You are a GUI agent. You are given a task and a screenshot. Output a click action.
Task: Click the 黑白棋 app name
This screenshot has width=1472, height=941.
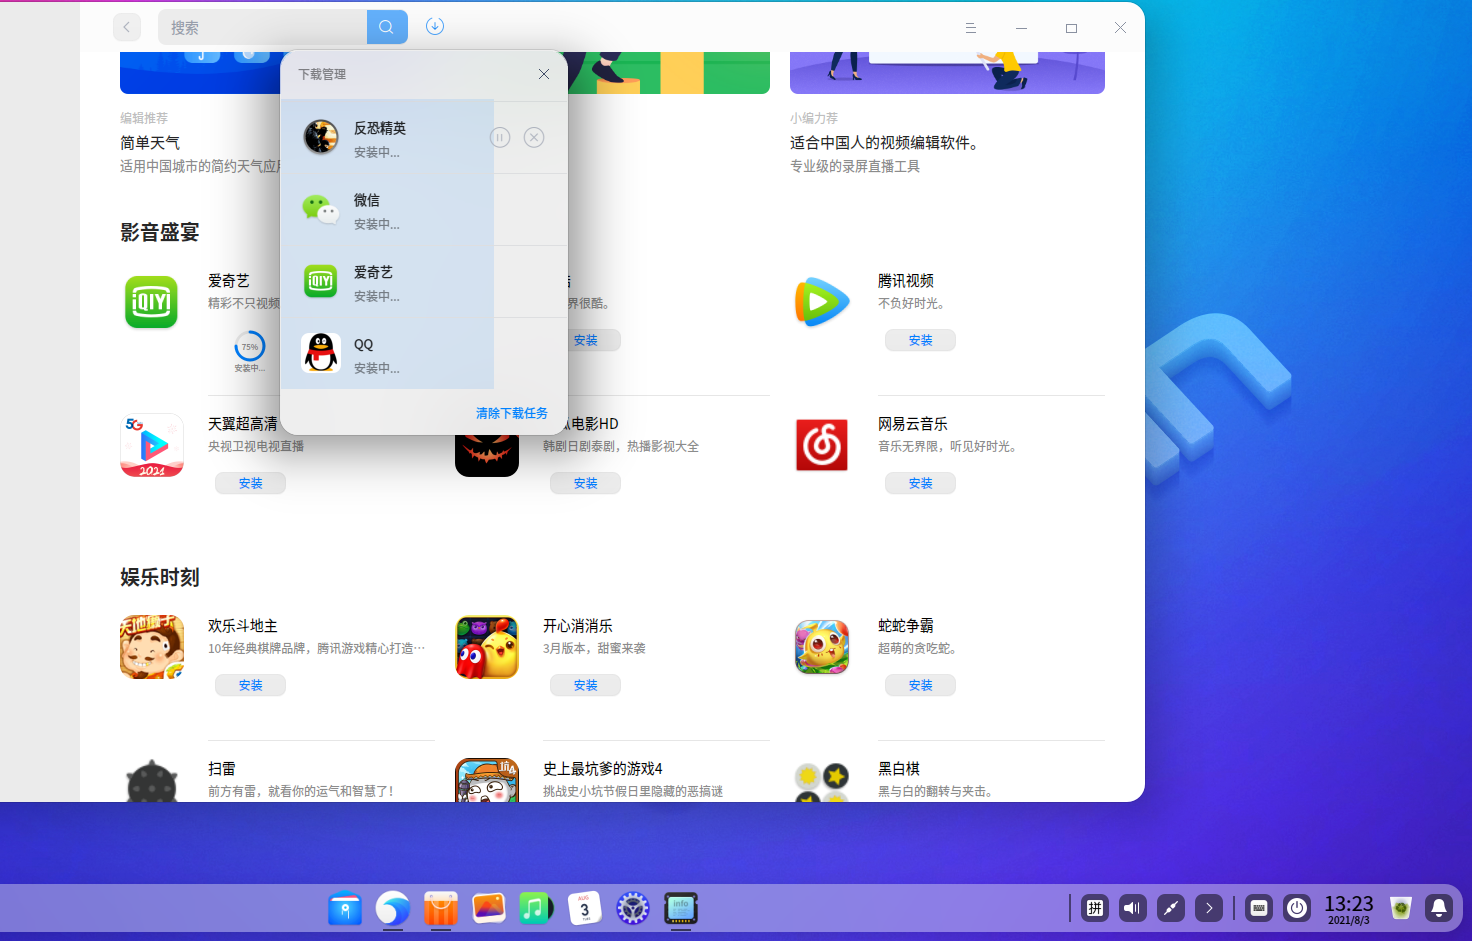899,769
